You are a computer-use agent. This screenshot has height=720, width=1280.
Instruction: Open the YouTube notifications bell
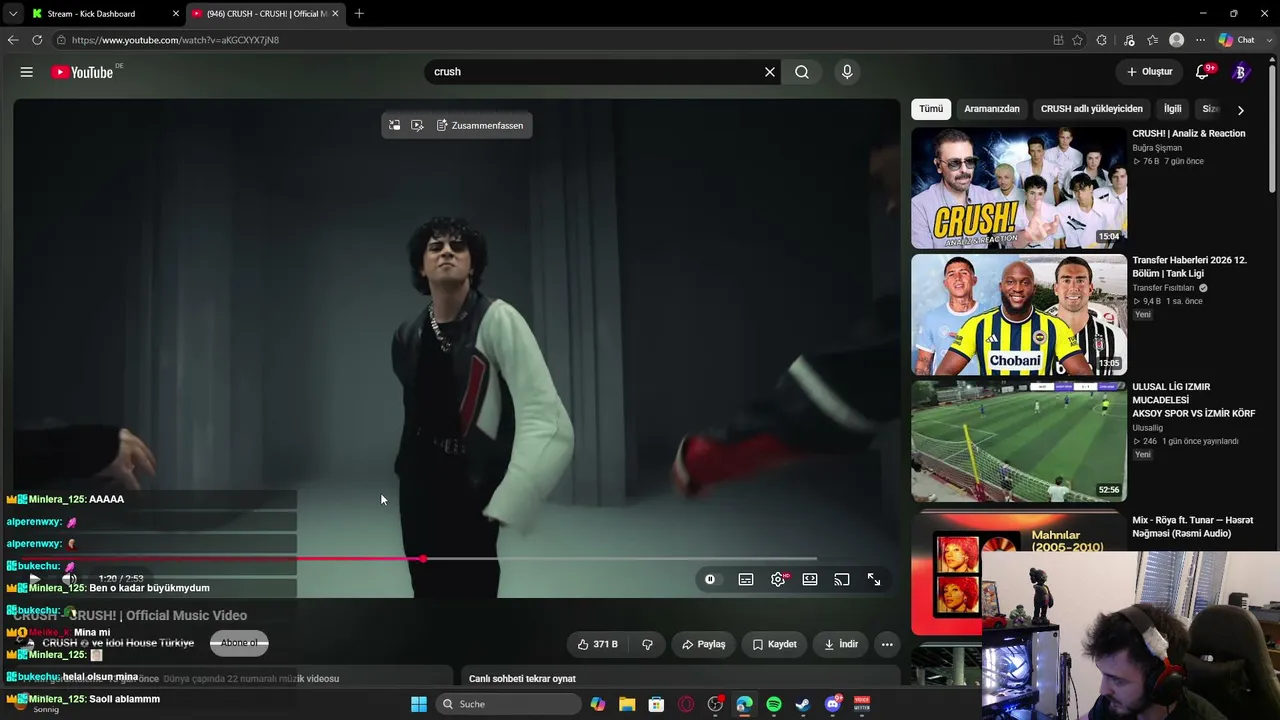coord(1203,72)
